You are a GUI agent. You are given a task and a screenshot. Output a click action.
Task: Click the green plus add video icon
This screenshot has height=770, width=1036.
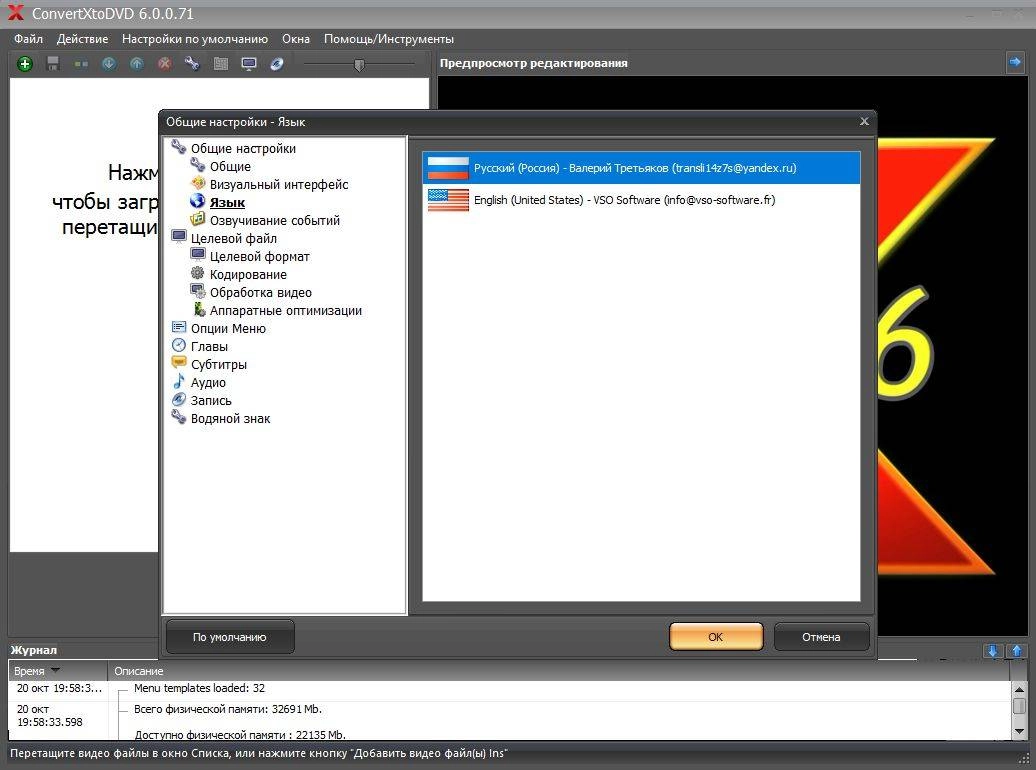(x=24, y=64)
